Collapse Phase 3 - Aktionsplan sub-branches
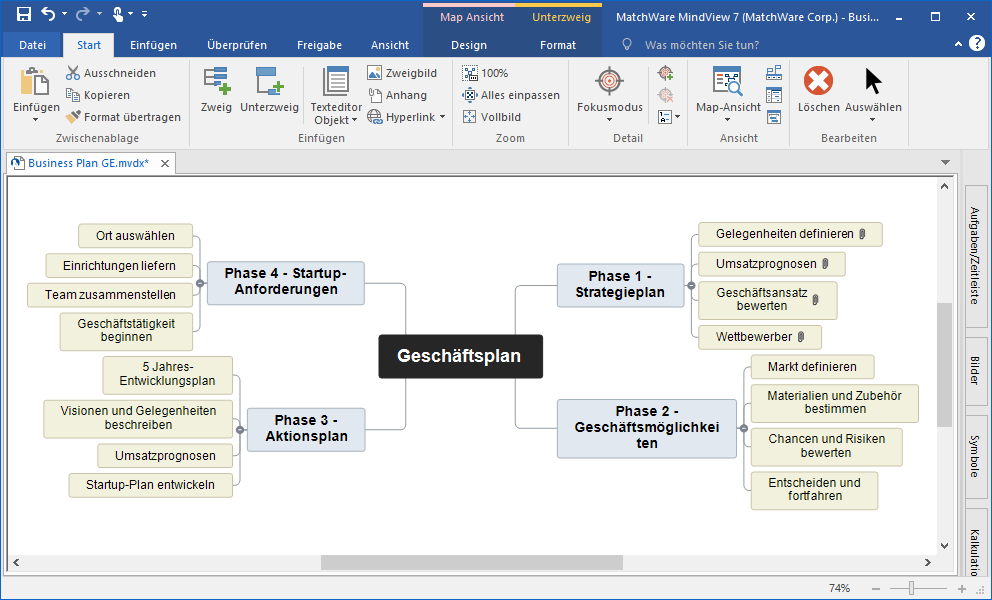 click(240, 430)
